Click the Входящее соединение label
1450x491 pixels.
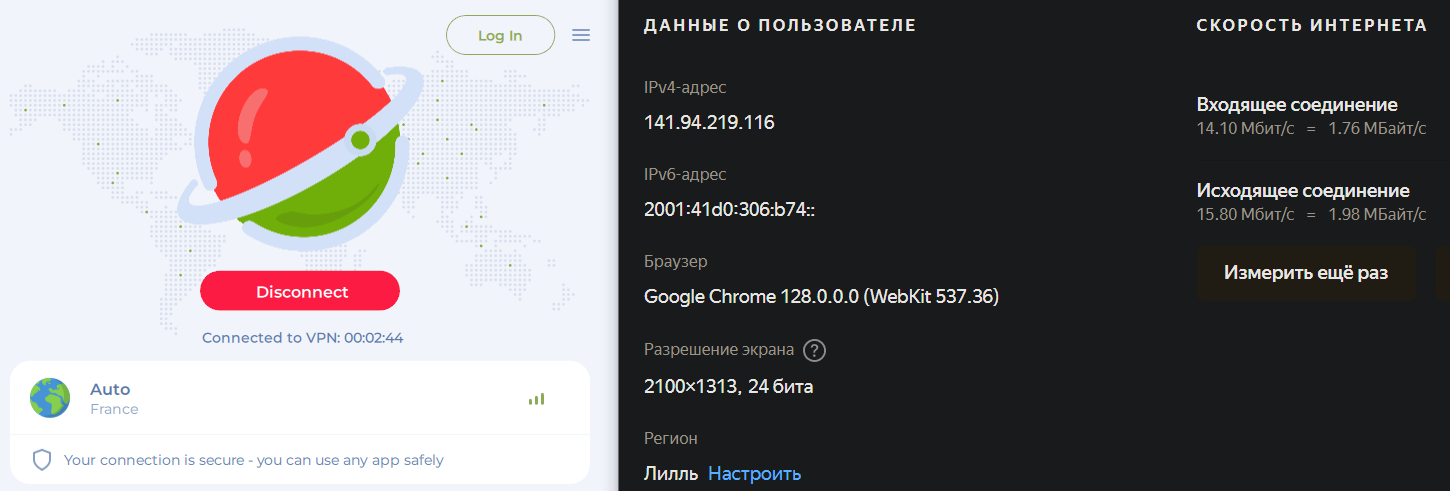click(1297, 105)
